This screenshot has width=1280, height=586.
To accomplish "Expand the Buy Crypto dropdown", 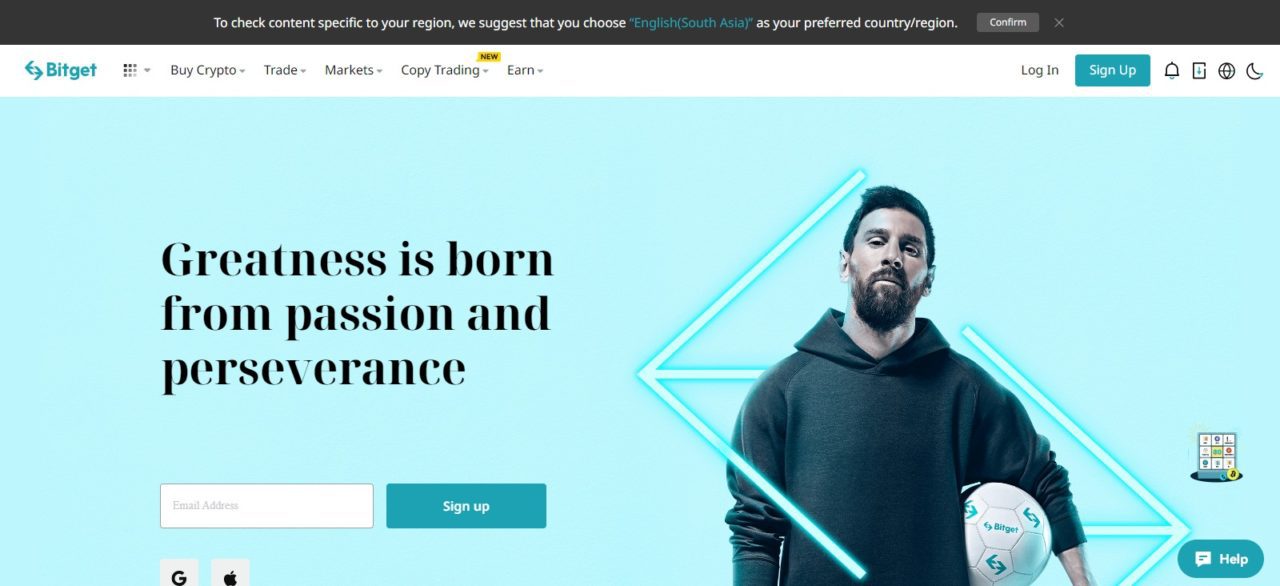I will pyautogui.click(x=208, y=70).
